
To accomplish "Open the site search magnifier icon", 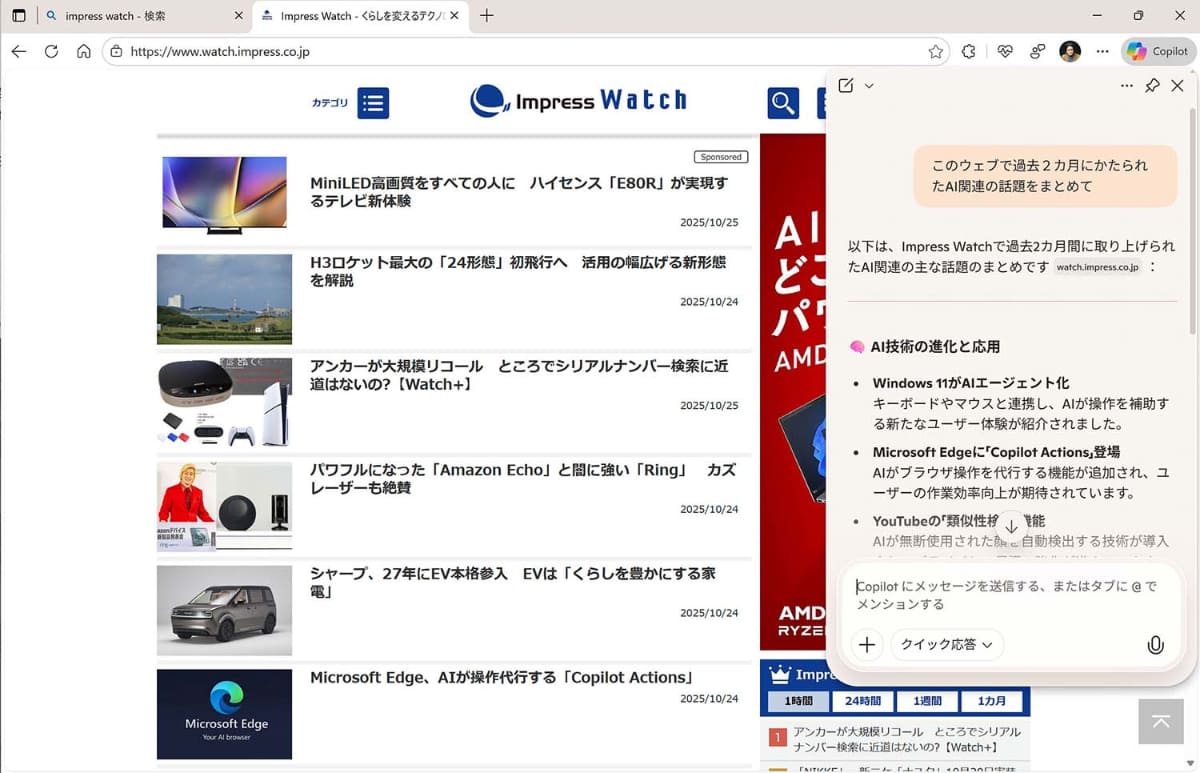I will pos(783,103).
